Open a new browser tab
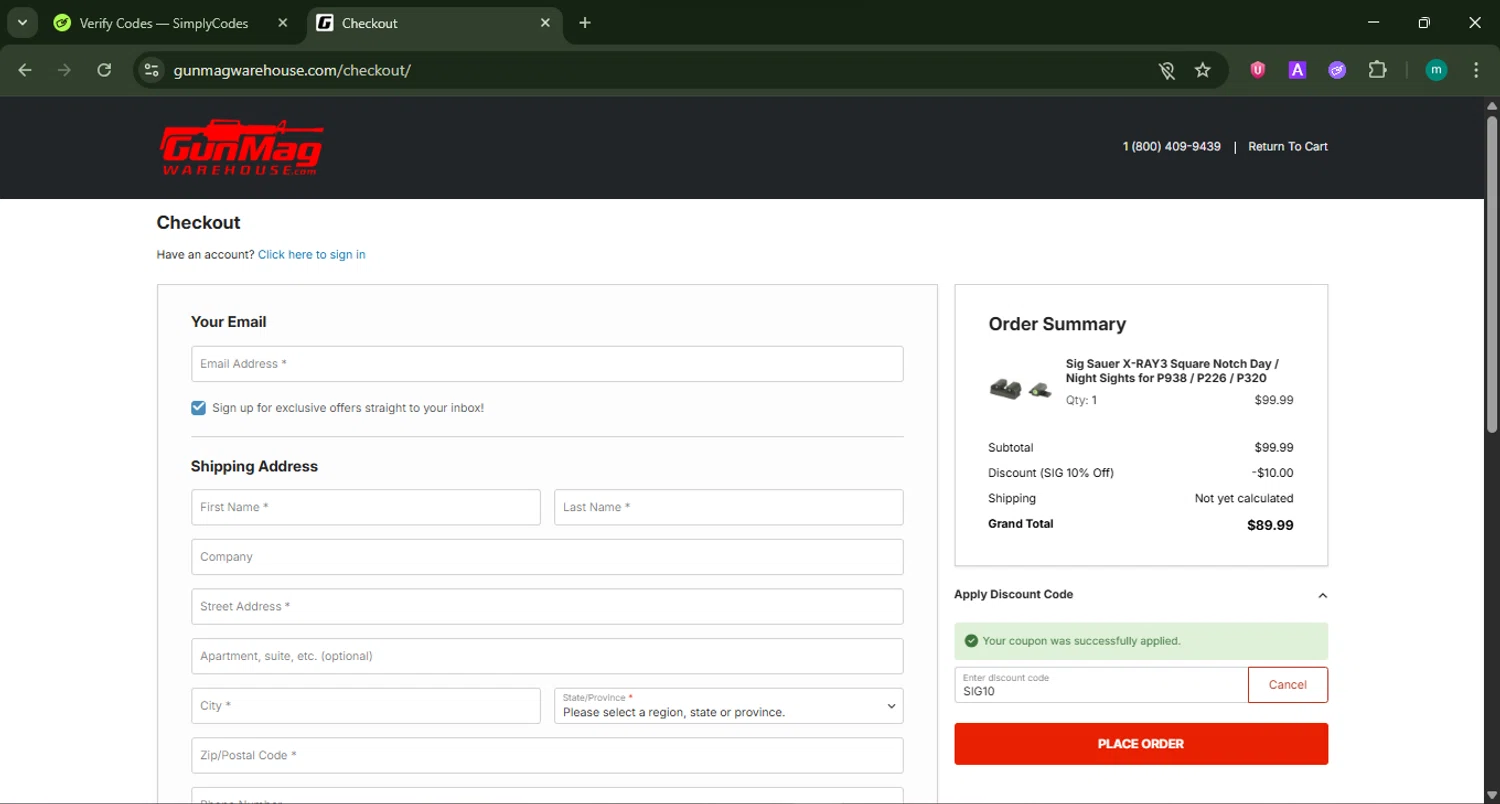The height and width of the screenshot is (804, 1500). click(585, 23)
